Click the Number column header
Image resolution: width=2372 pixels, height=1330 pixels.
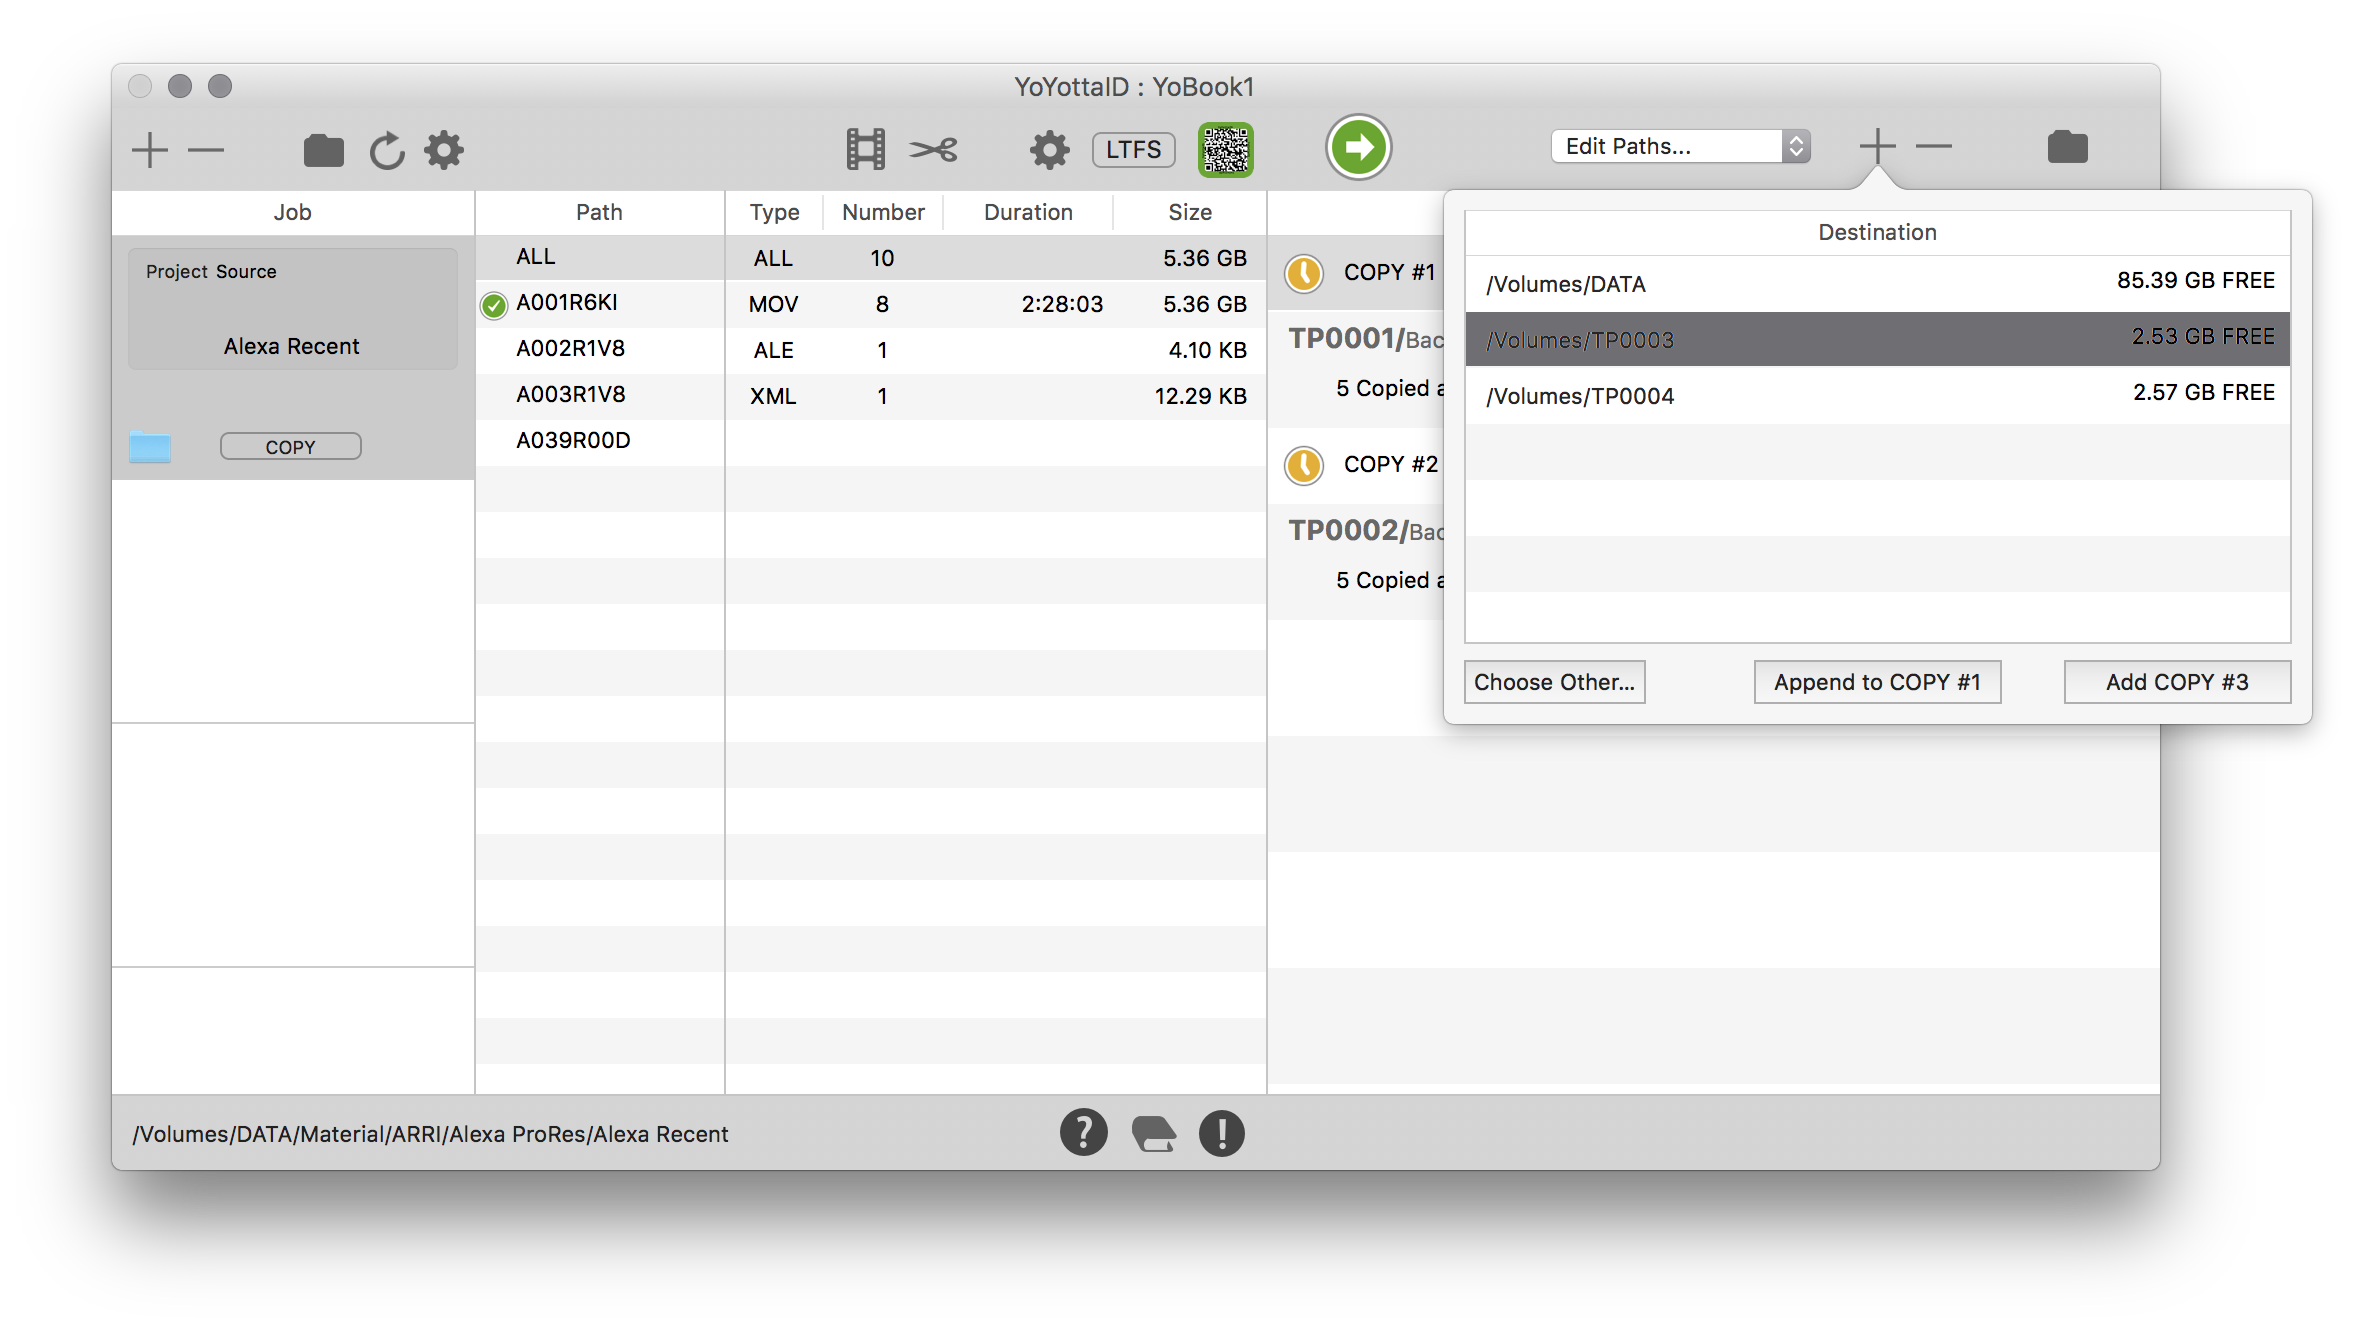pos(883,212)
